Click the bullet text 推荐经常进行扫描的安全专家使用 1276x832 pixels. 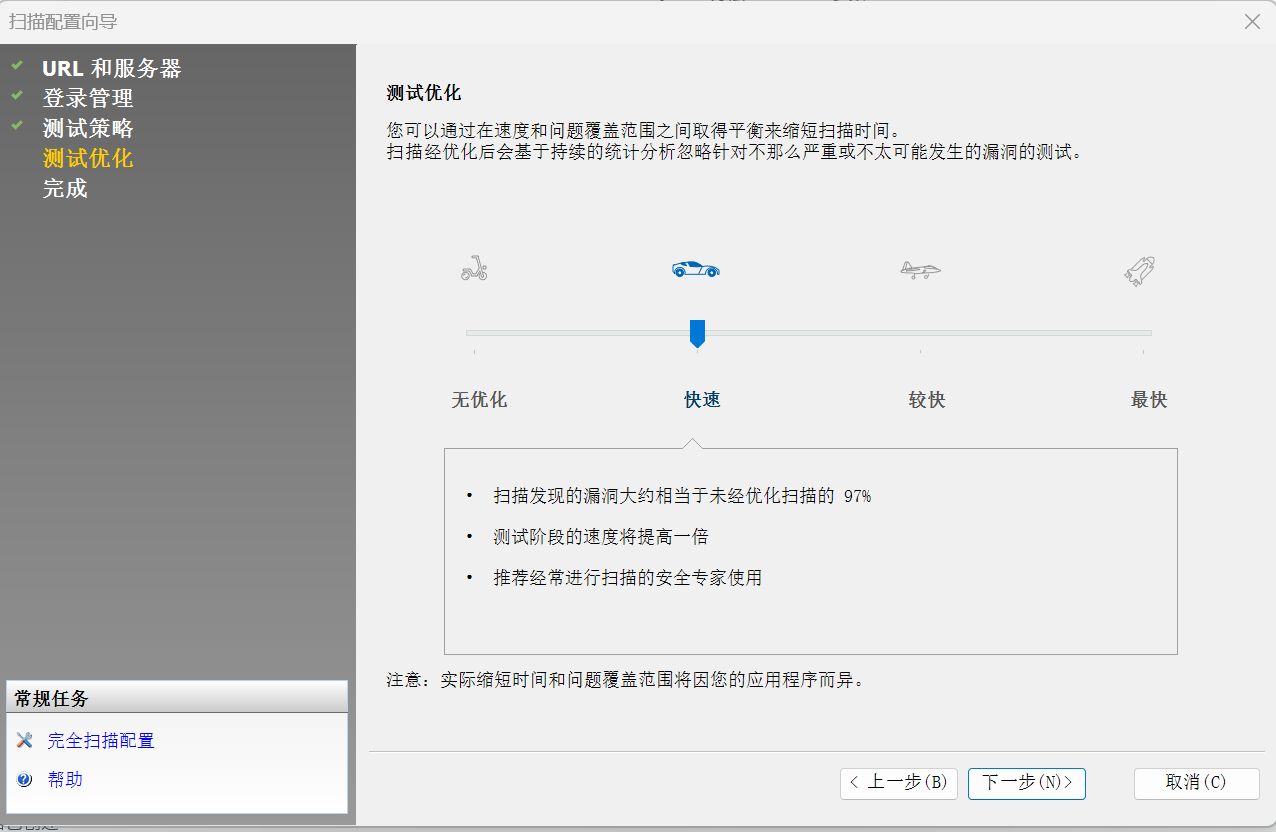pos(627,578)
